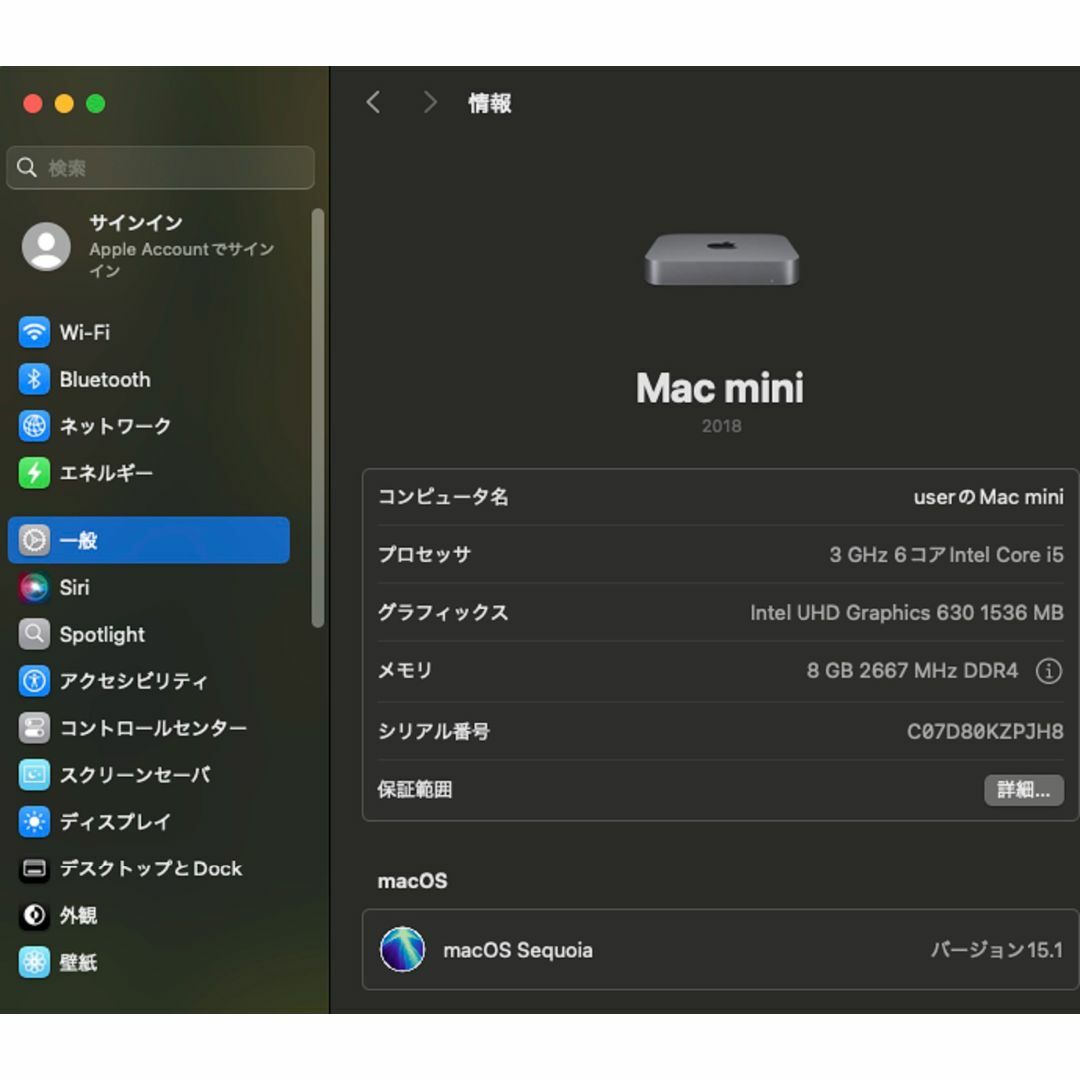The height and width of the screenshot is (1080, 1080).
Task: Click the 'Mac mini' title heading
Action: tap(720, 388)
